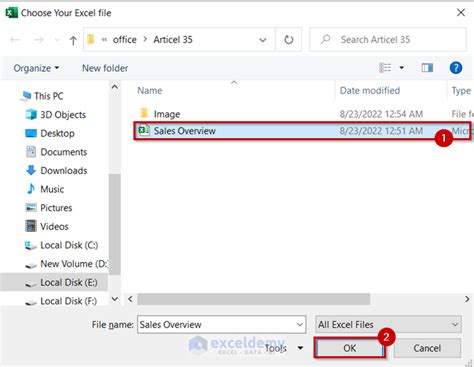The image size is (474, 367).
Task: Click the Excel icon in title bar
Action: [x=11, y=13]
